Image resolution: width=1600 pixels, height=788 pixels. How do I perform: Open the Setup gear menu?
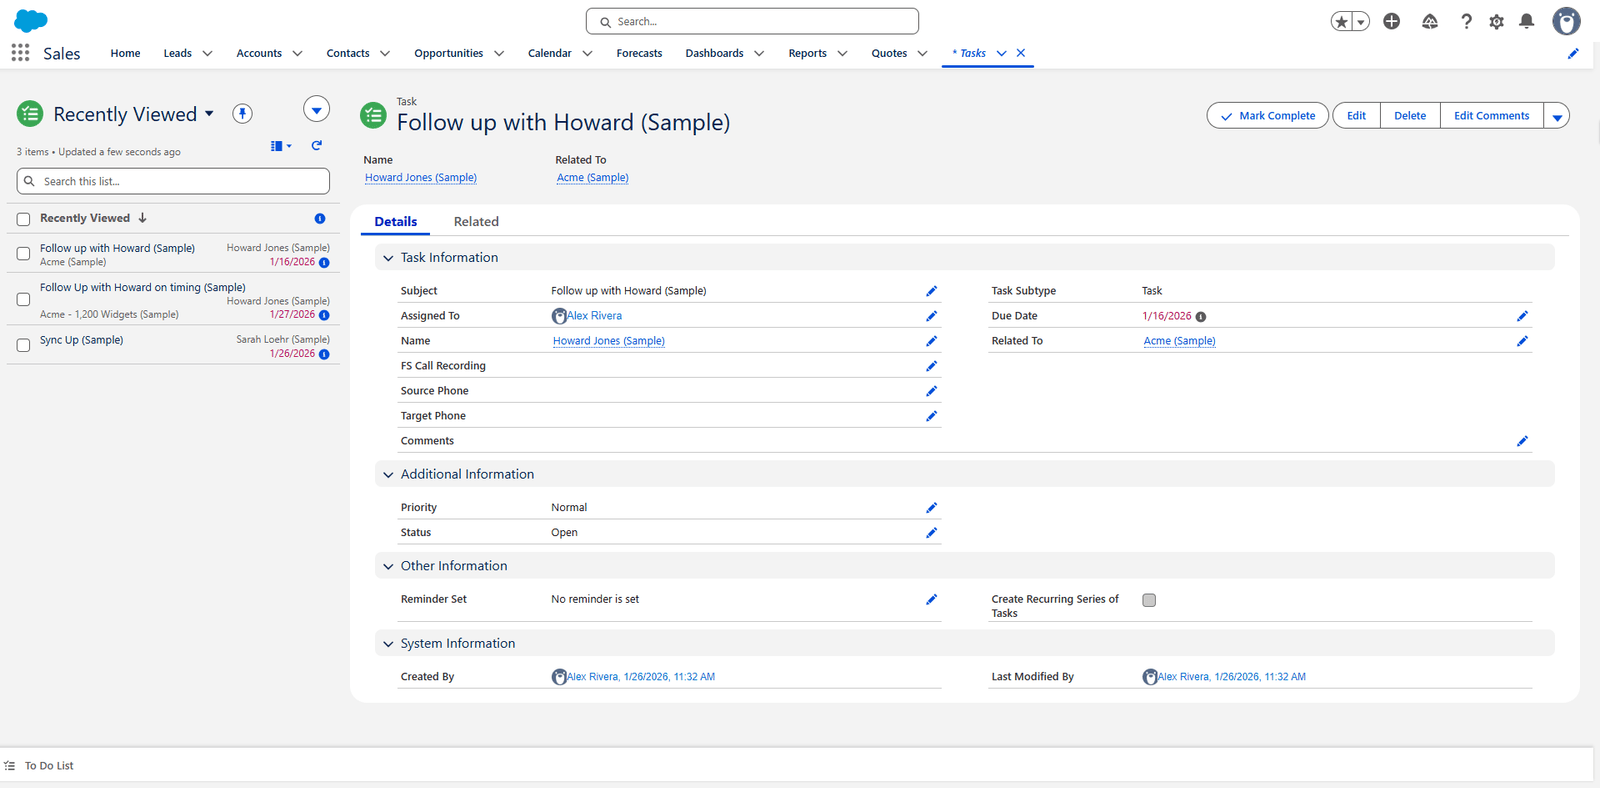[x=1496, y=21]
